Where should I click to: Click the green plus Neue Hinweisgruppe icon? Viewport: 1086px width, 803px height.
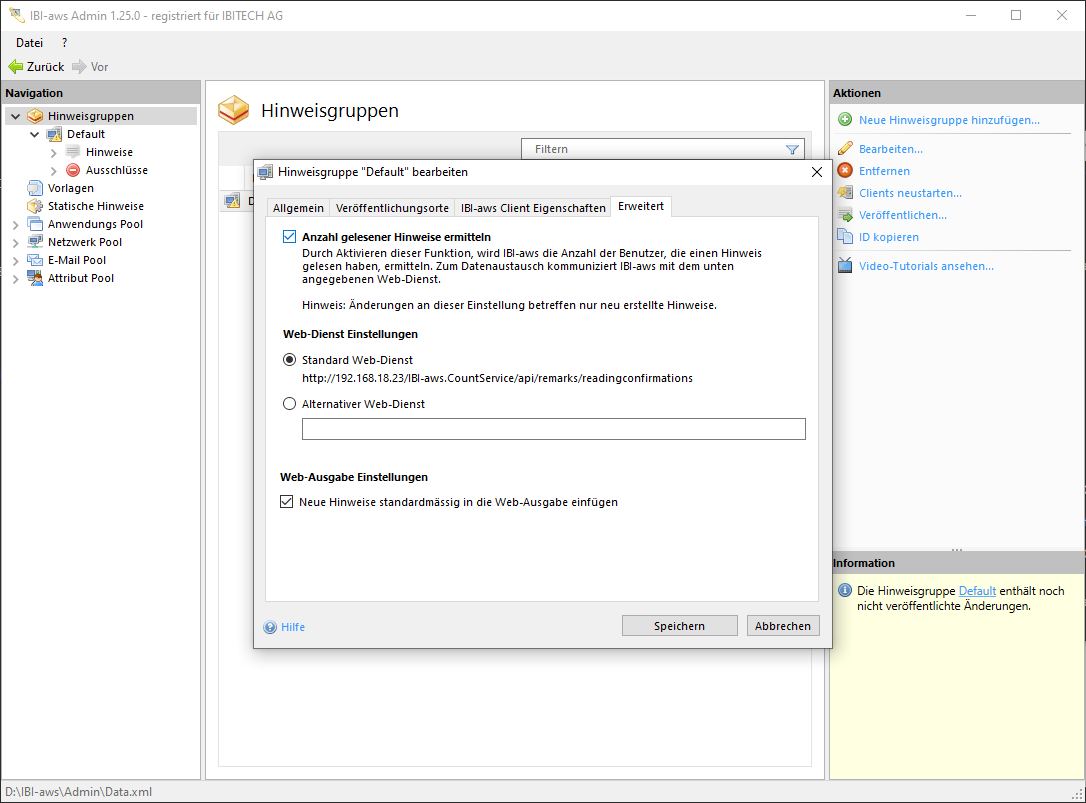pos(845,120)
